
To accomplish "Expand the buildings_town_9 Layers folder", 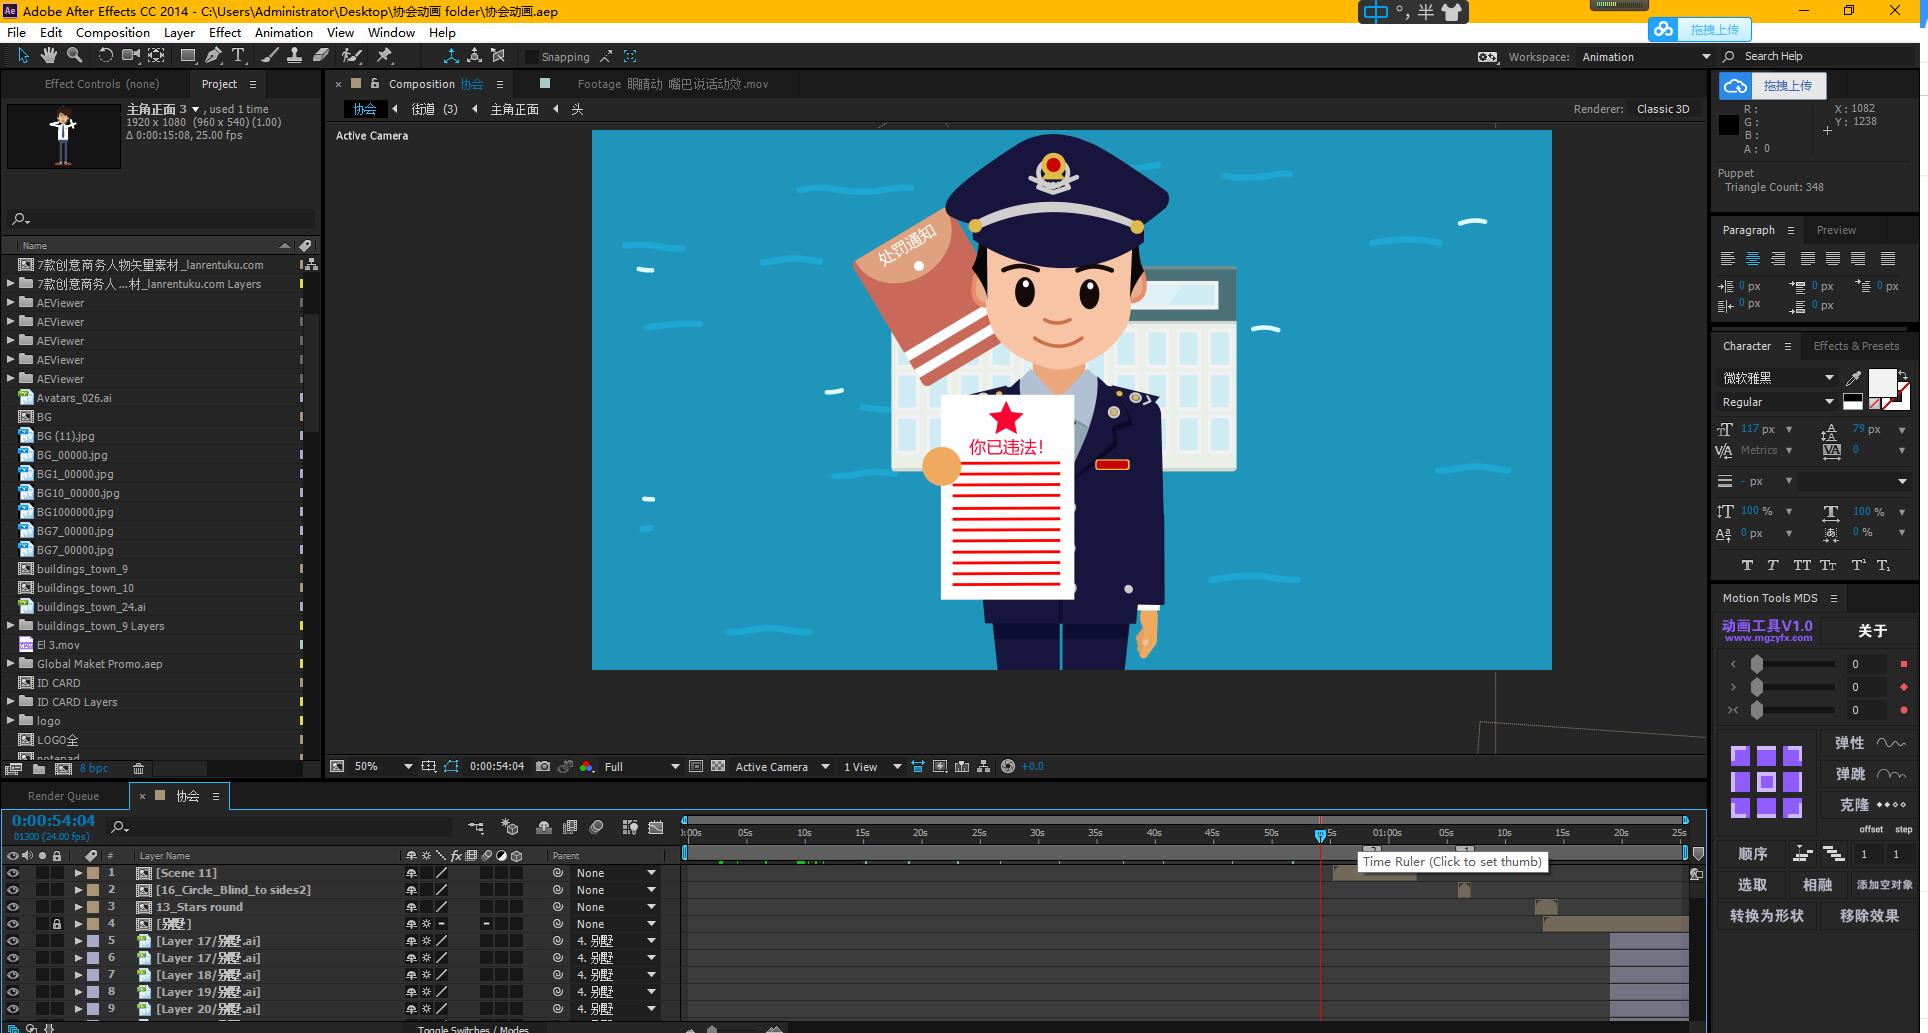I will point(11,626).
